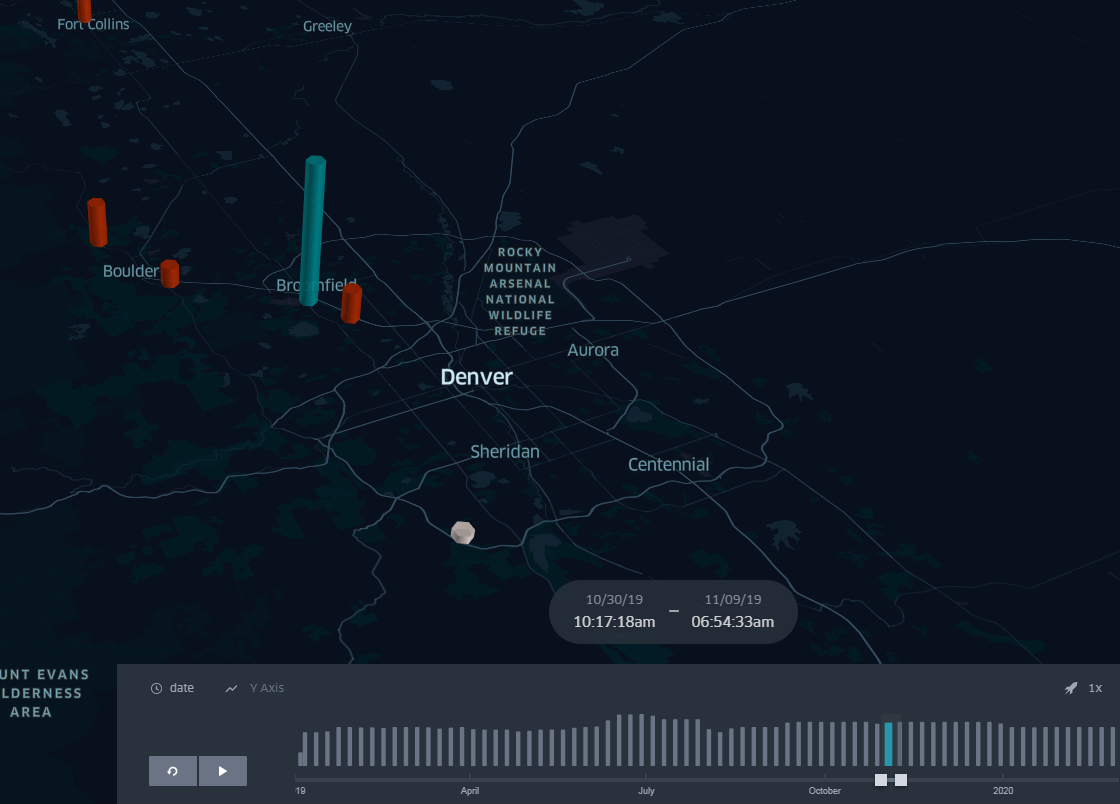Image resolution: width=1120 pixels, height=804 pixels.
Task: Click the July label on the timeline
Action: (x=646, y=790)
